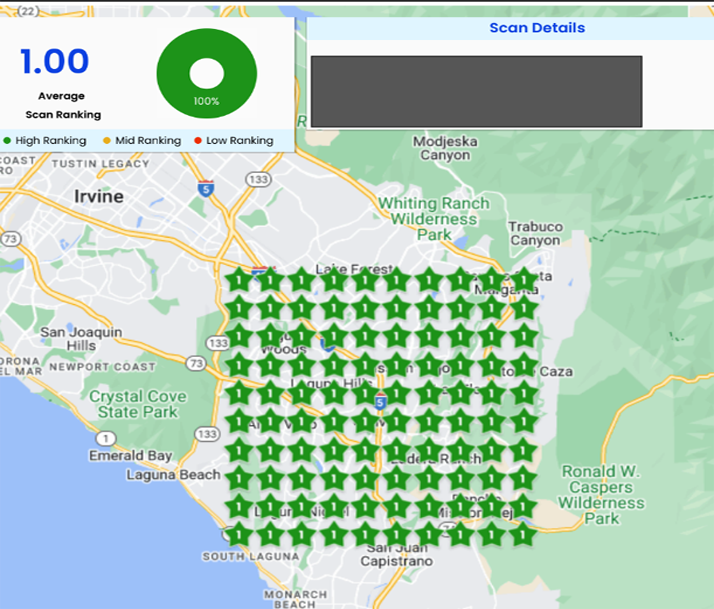Click the Laguna Beach map label
The height and width of the screenshot is (609, 714).
173,474
